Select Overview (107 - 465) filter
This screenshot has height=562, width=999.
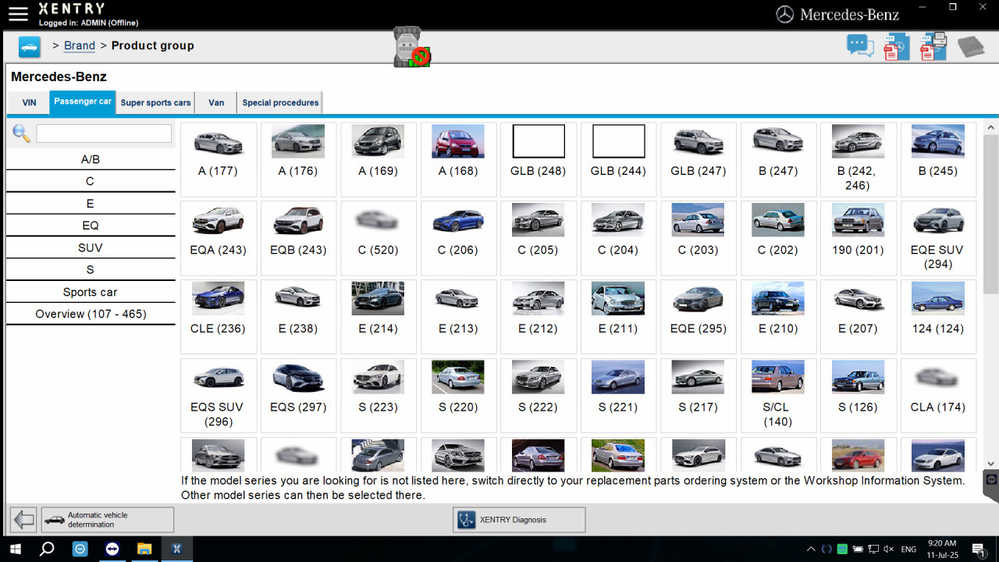[x=90, y=314]
